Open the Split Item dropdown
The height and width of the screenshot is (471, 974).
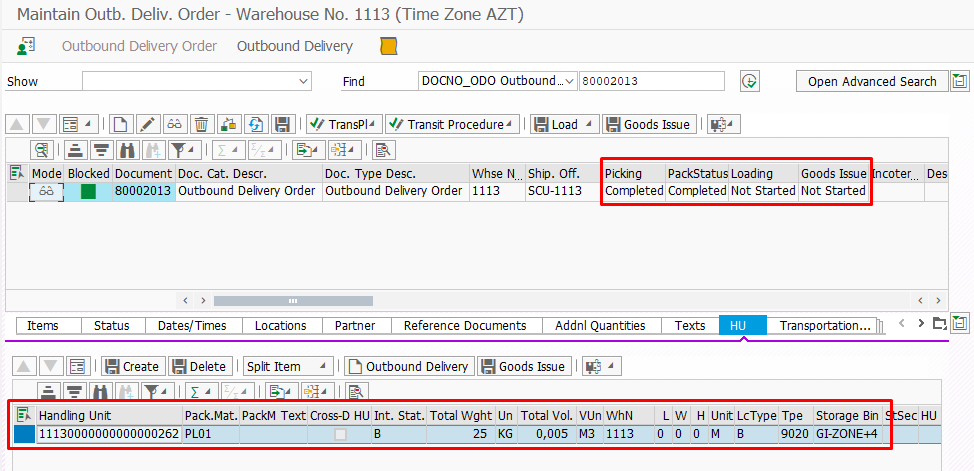[323, 367]
